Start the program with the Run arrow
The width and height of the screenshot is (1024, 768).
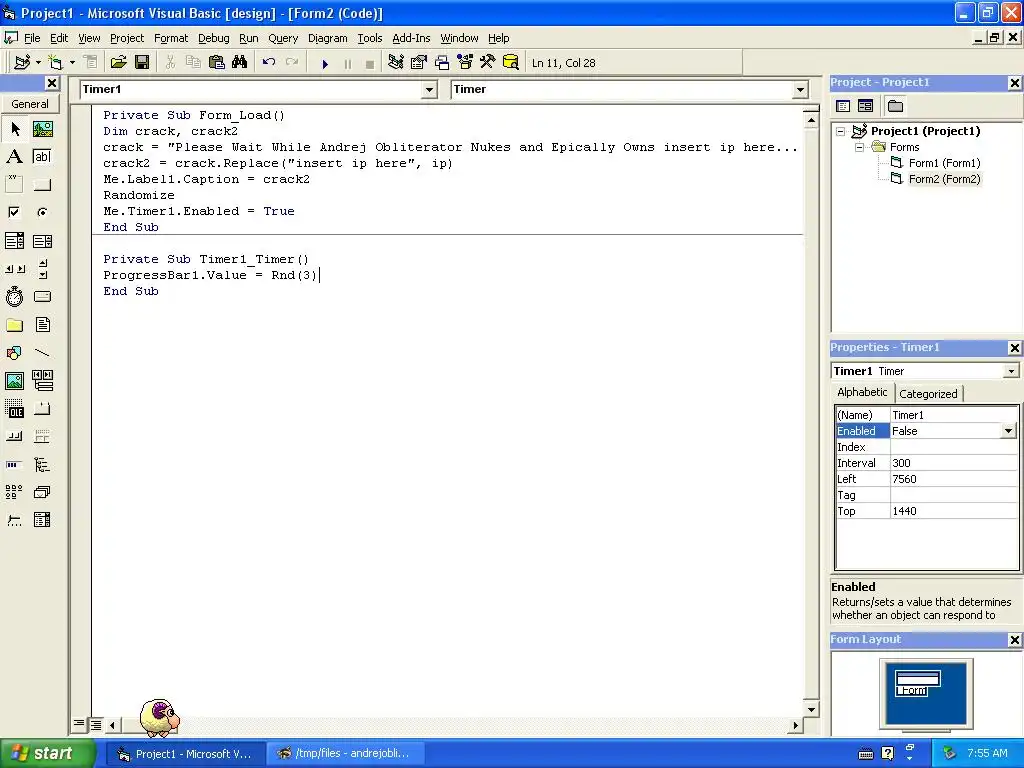click(325, 63)
